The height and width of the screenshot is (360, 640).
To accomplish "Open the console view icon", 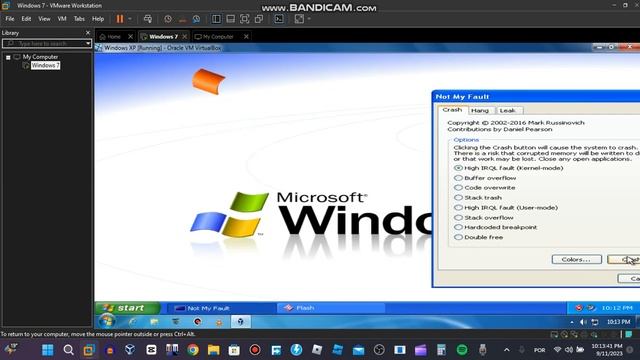I will click(279, 19).
